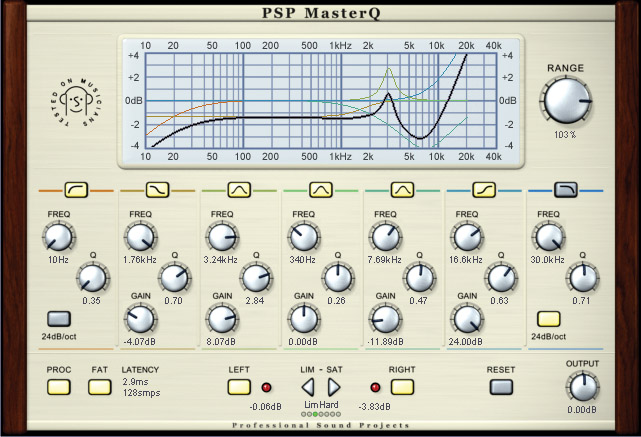
Task: Select previous Lim-Sat mode with left arrow
Action: (308, 387)
